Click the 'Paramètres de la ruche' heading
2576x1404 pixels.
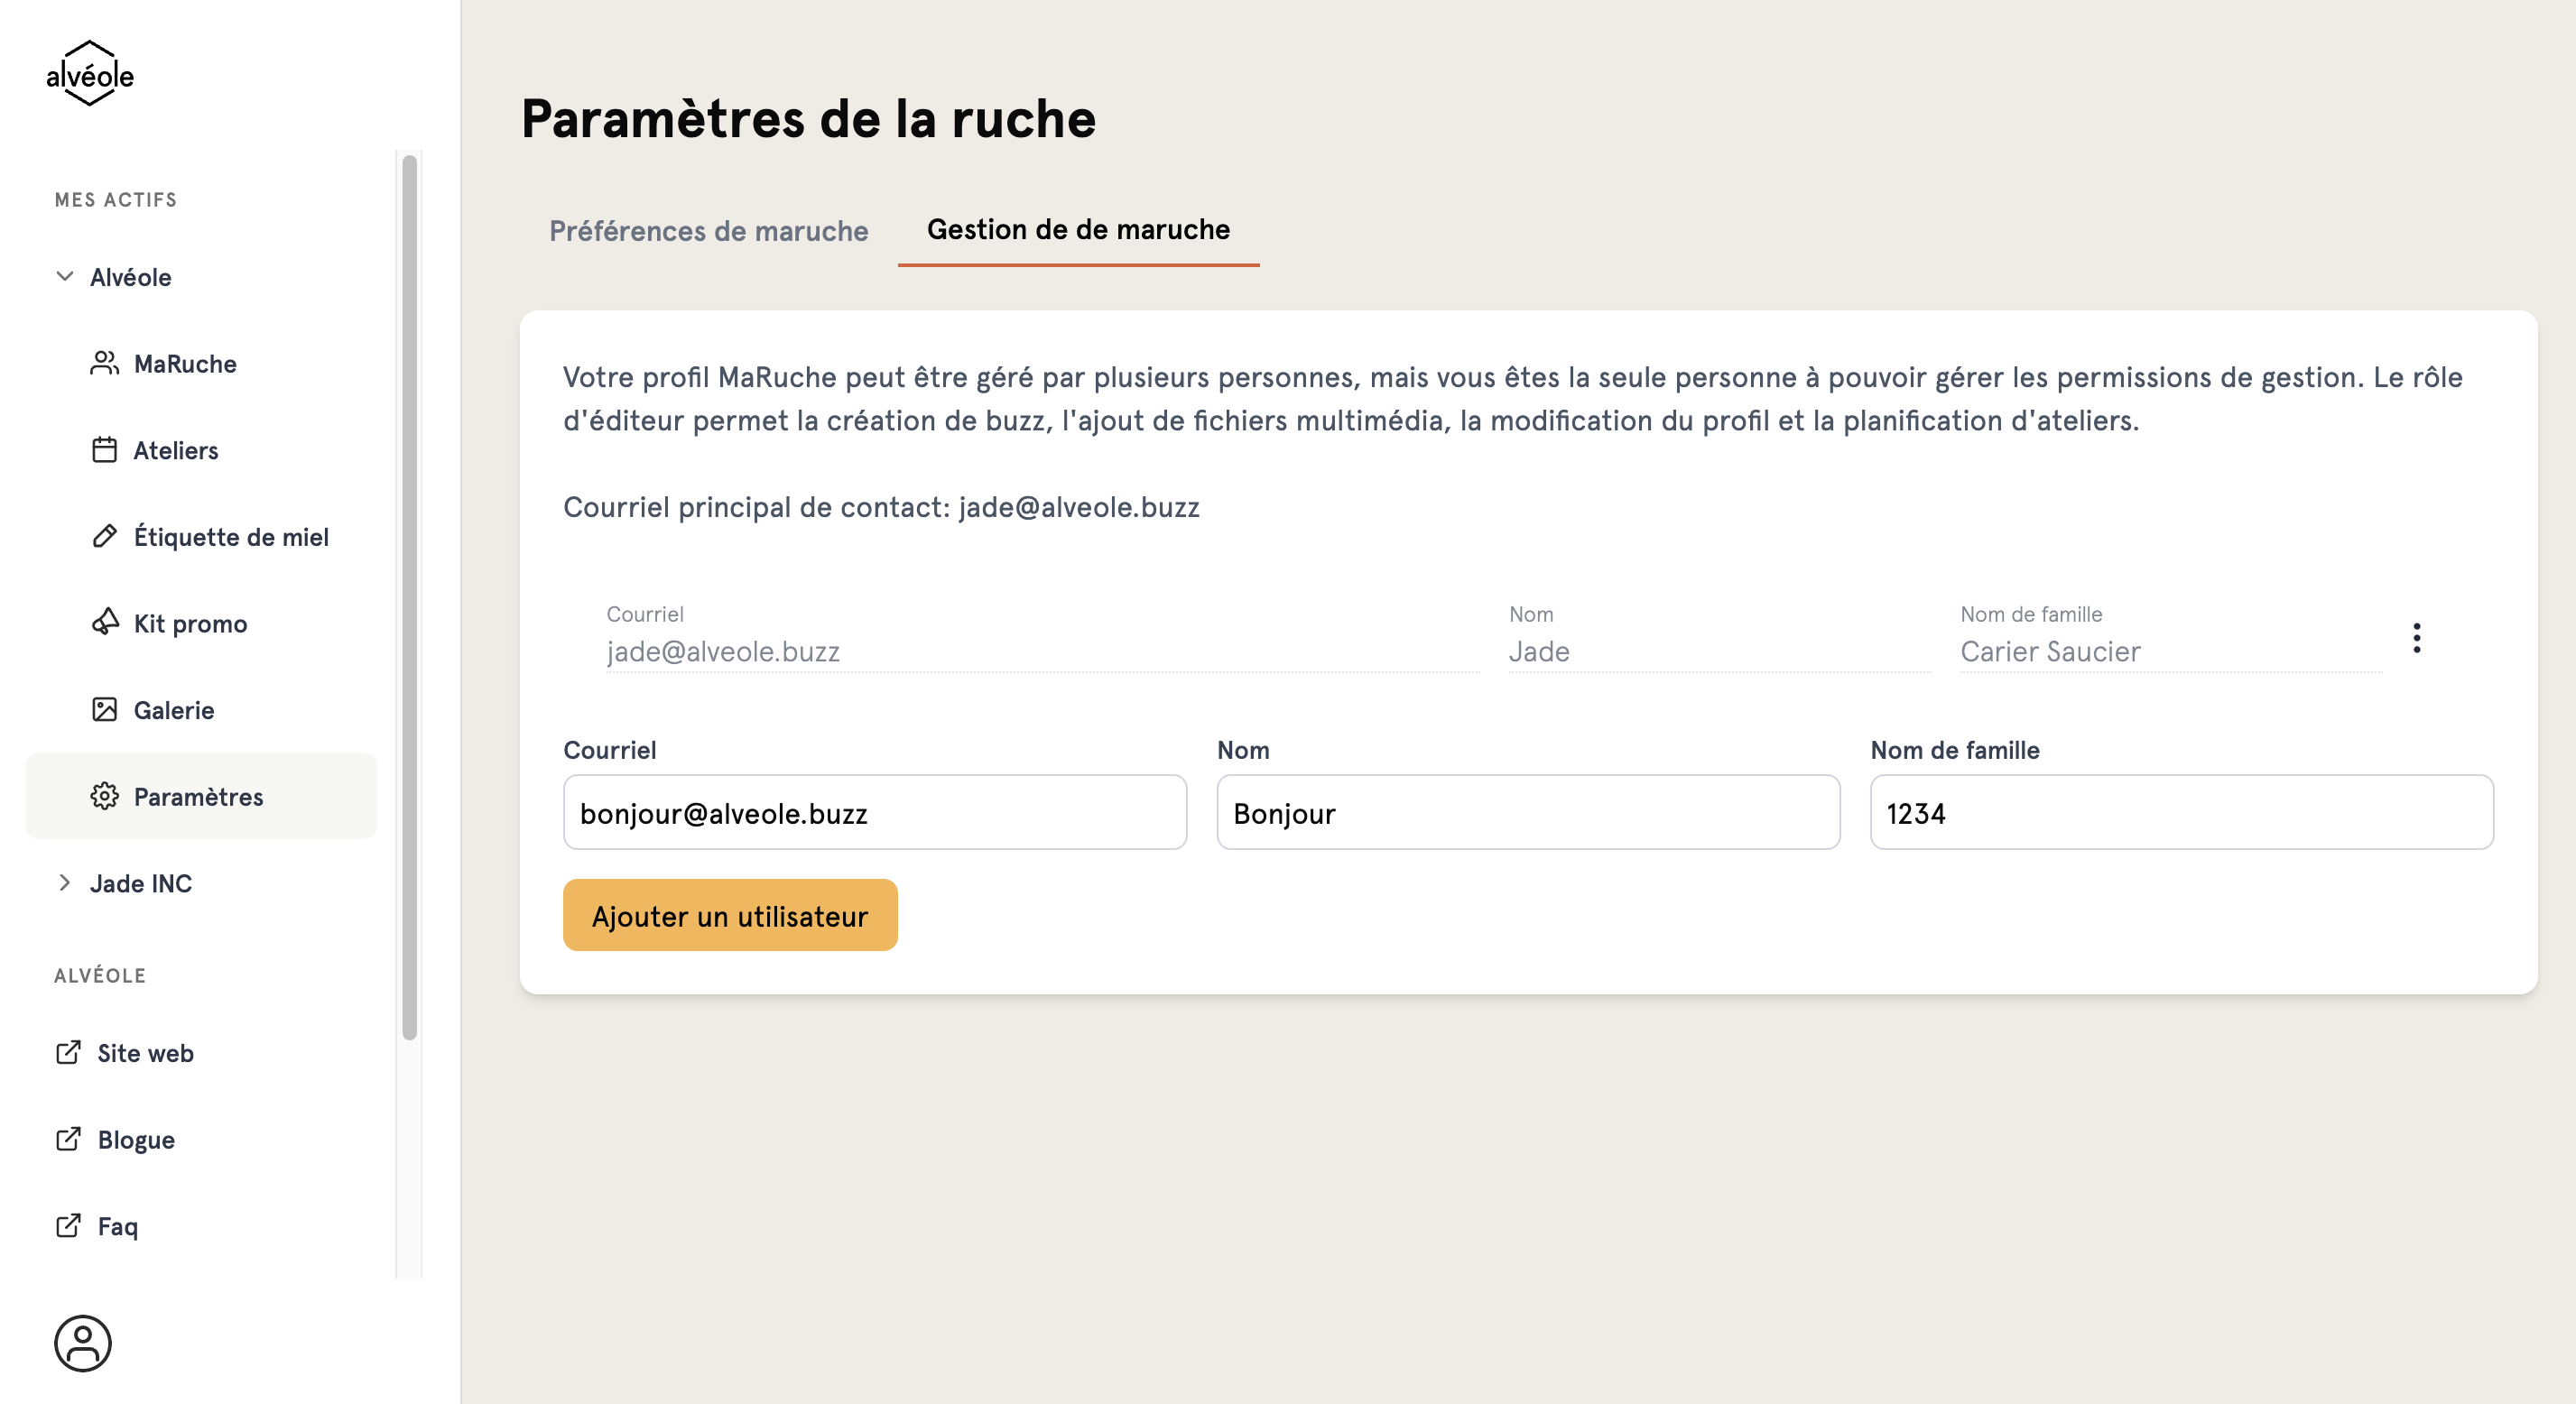pos(808,118)
